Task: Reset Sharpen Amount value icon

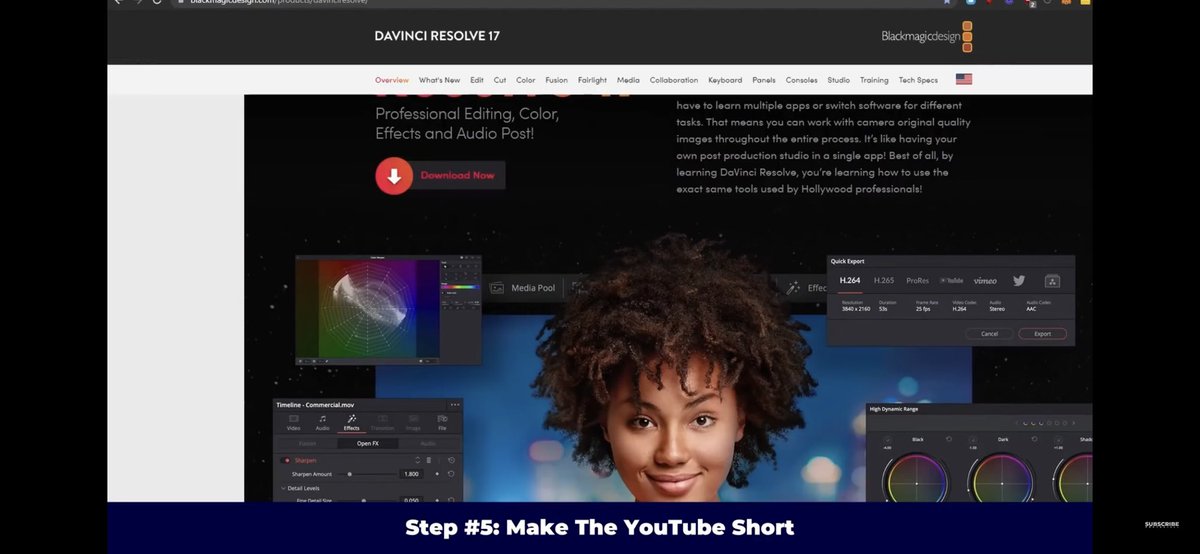Action: [x=451, y=474]
